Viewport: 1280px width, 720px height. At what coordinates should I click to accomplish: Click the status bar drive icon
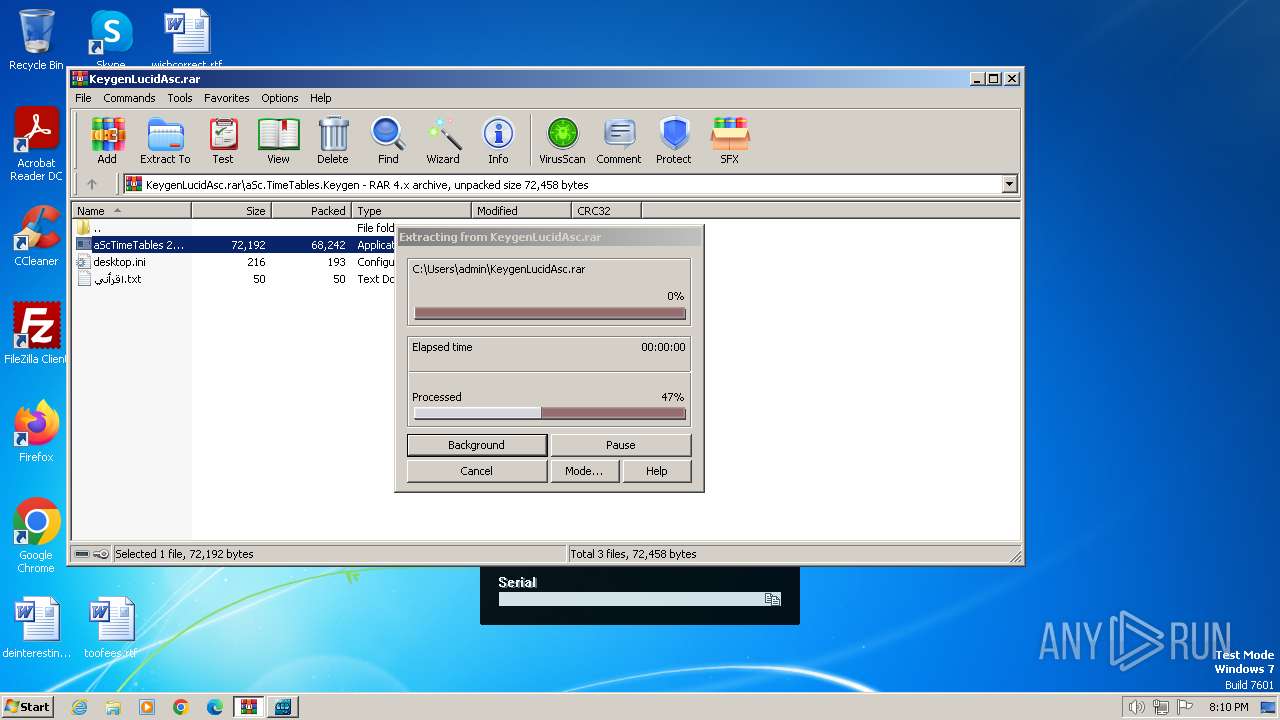pos(82,554)
